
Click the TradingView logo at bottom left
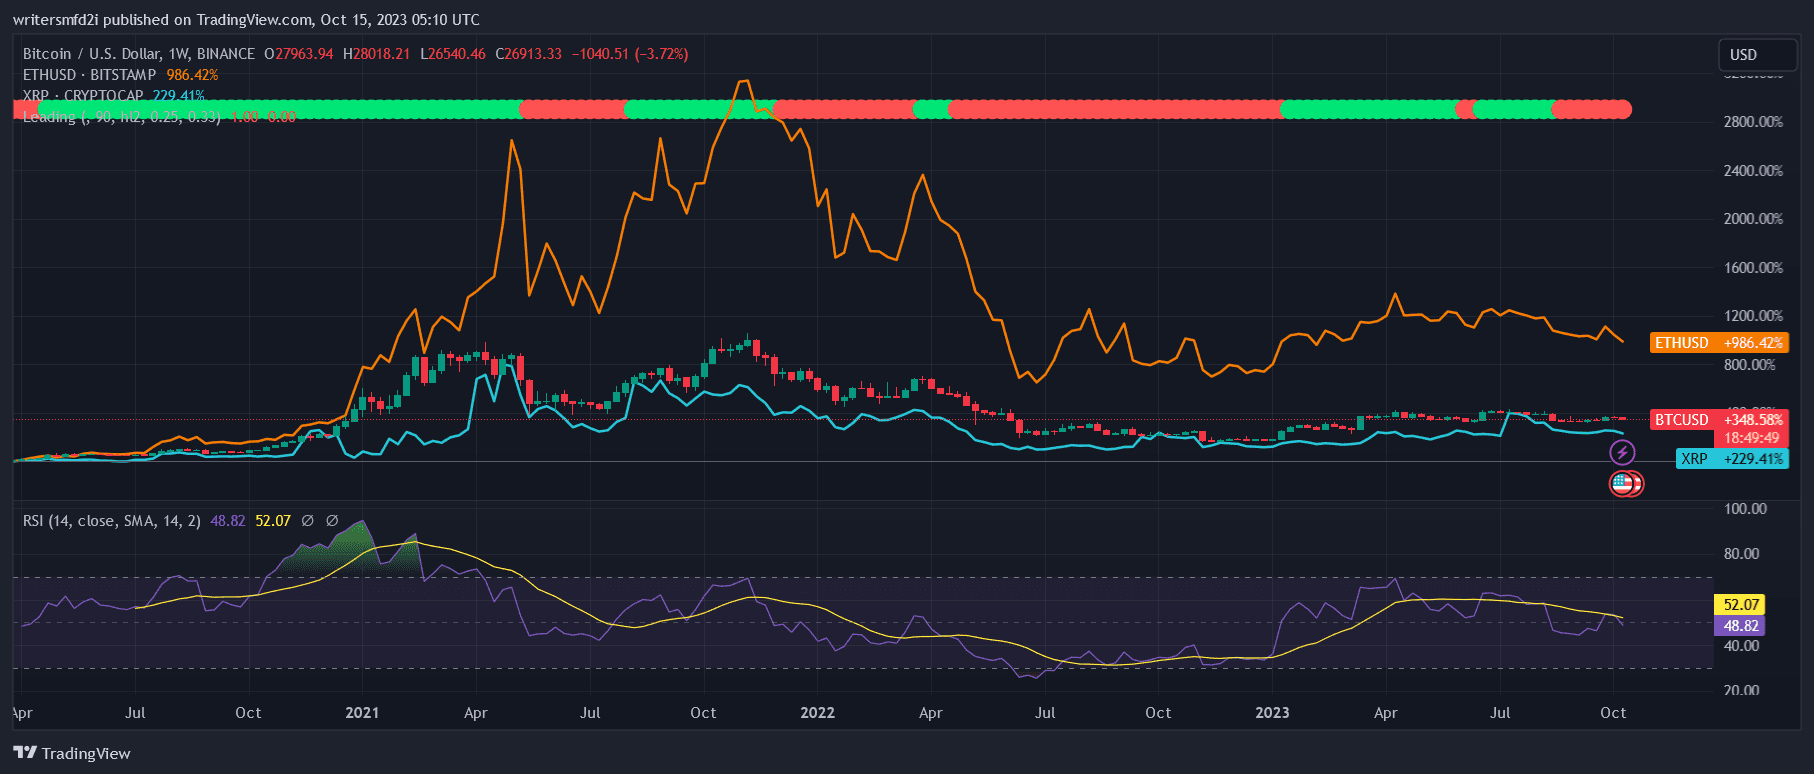pos(72,753)
